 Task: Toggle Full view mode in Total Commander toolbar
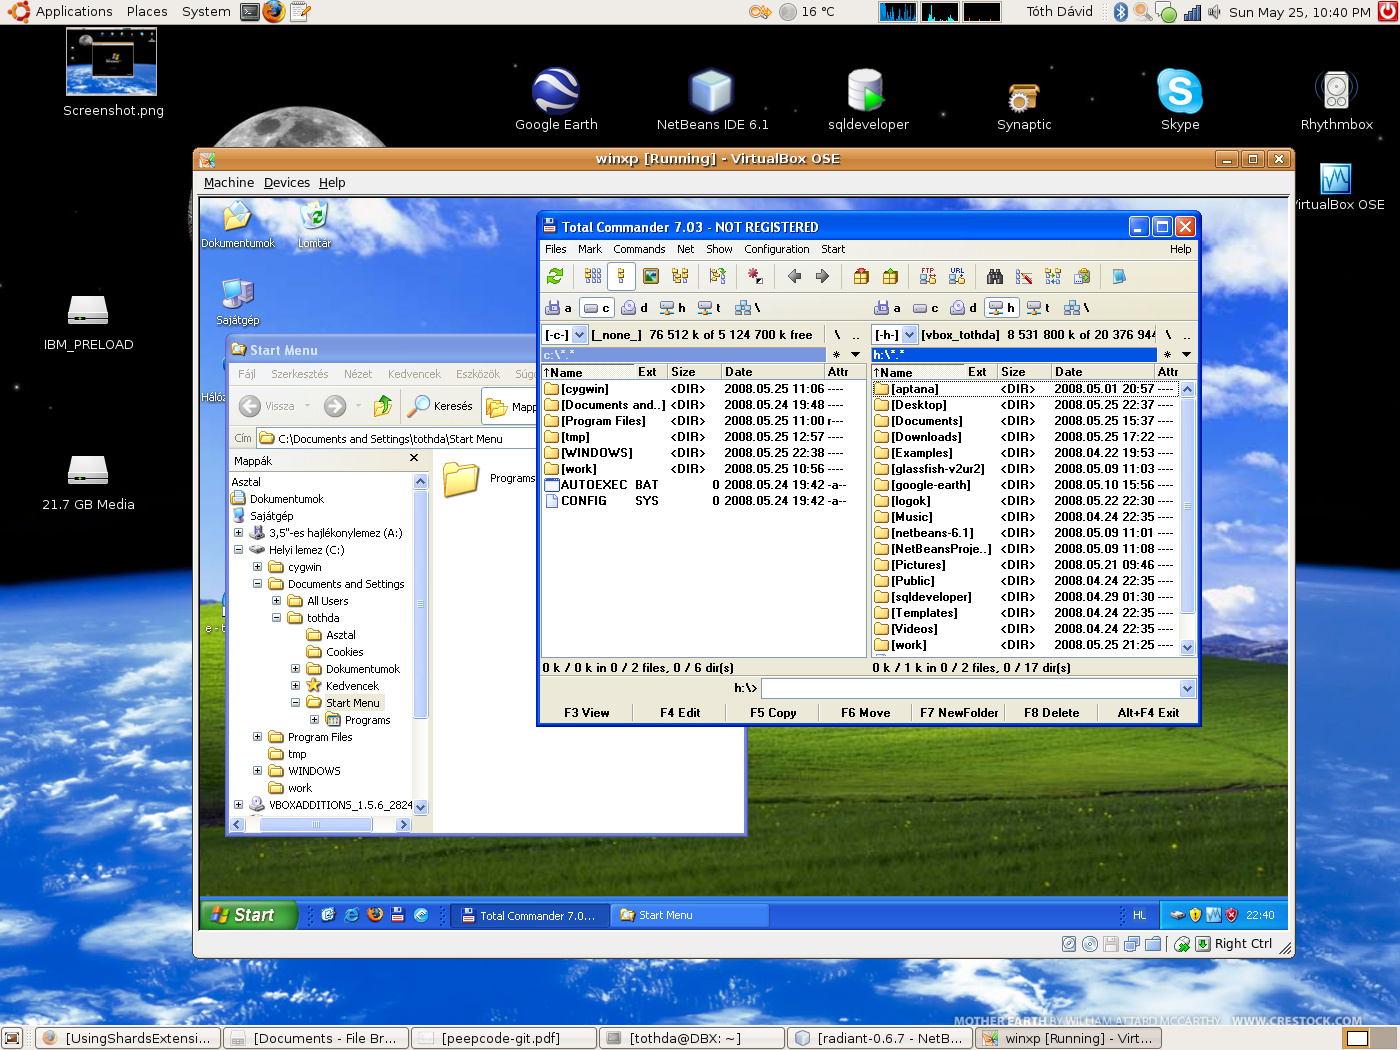621,276
